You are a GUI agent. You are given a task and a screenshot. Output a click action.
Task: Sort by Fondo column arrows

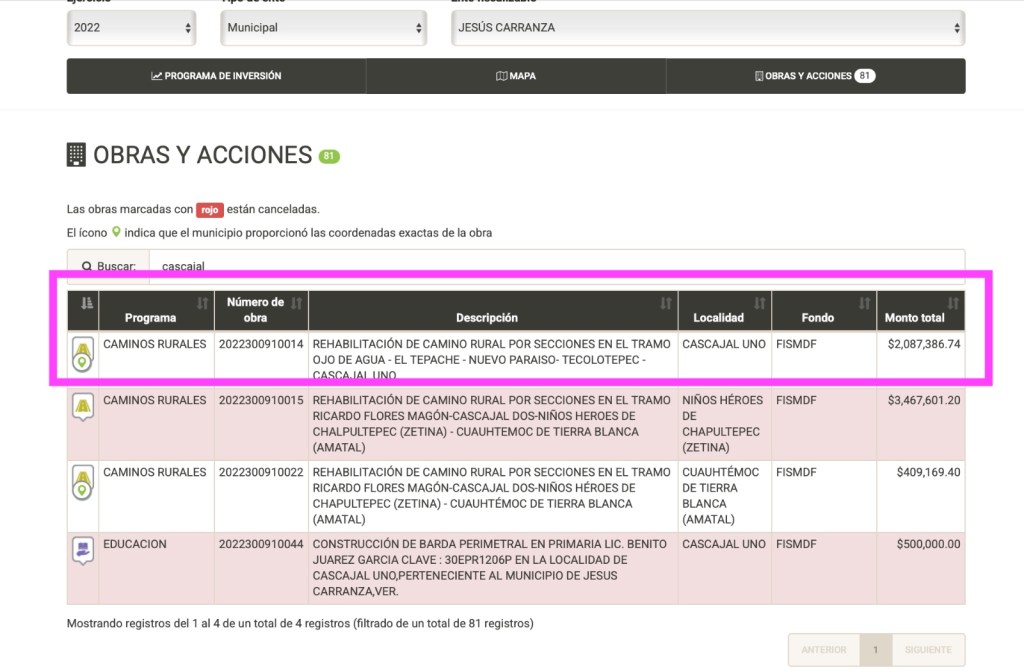(865, 304)
